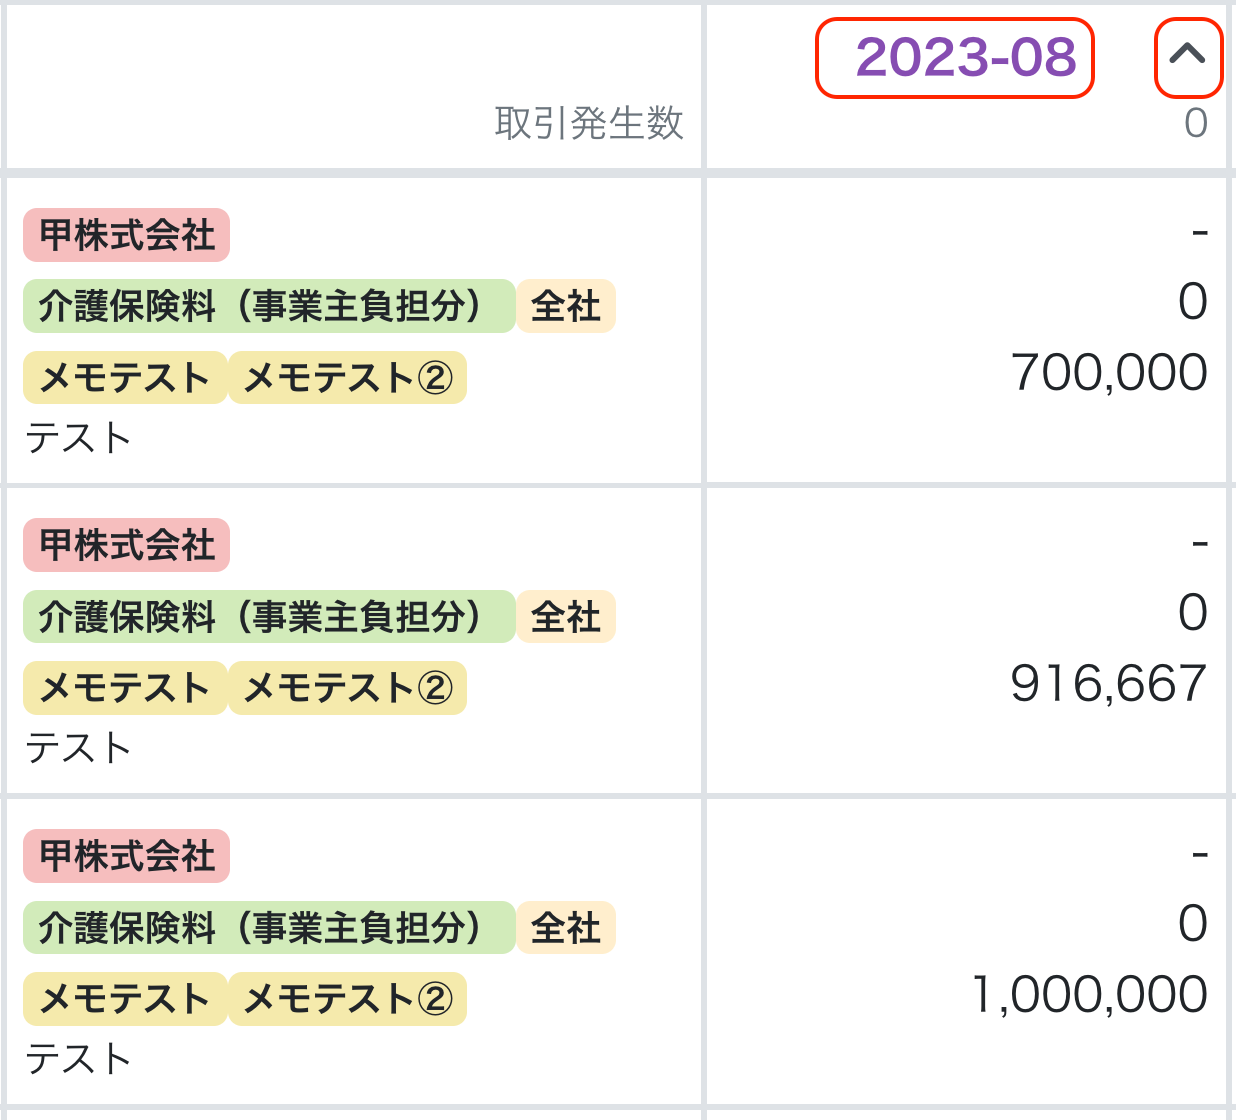Click the 700,000 amount cell
This screenshot has height=1120, width=1236.
pos(1109,373)
